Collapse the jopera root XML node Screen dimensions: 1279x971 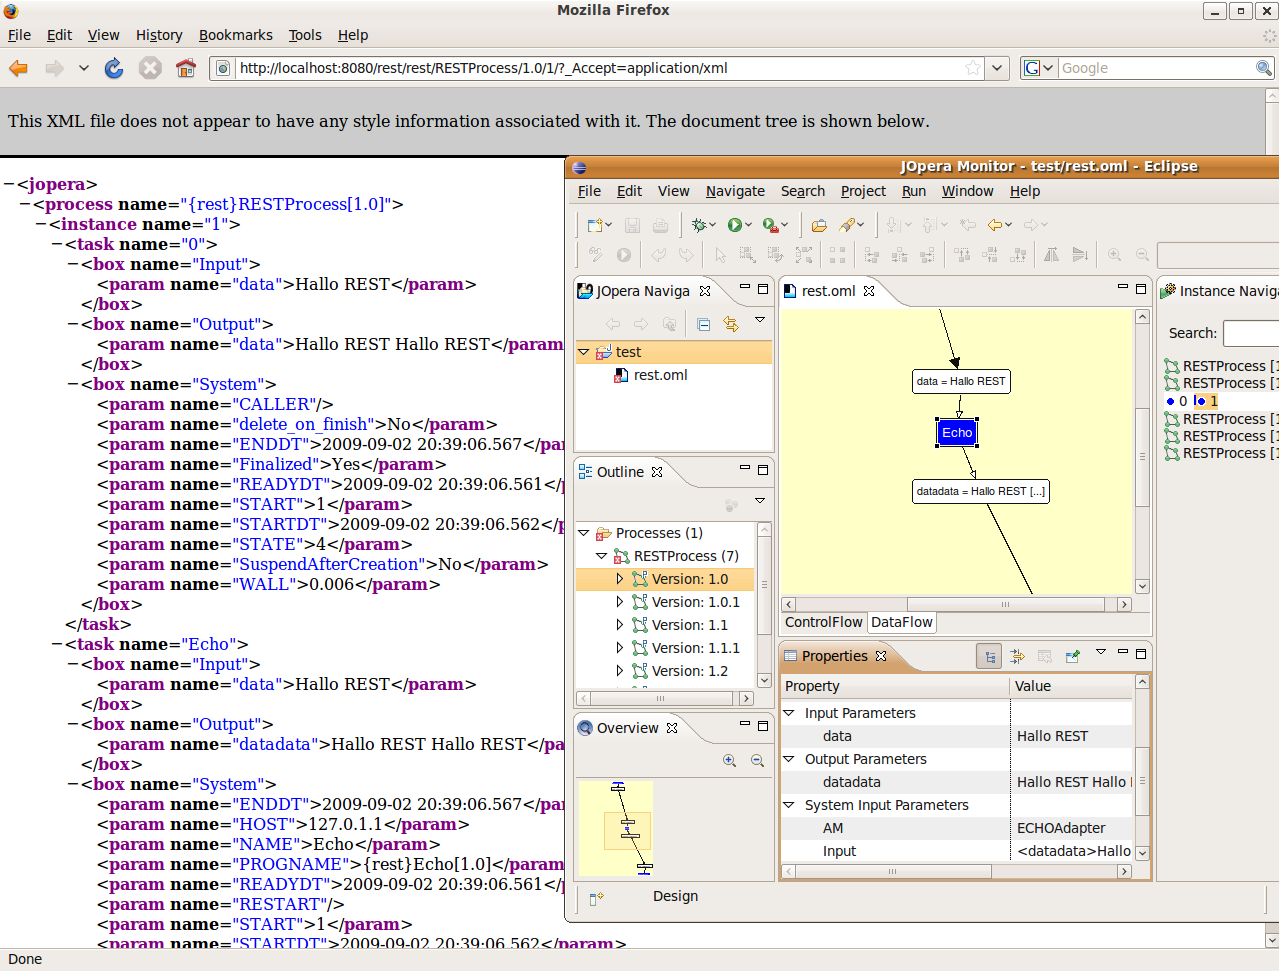[9, 185]
